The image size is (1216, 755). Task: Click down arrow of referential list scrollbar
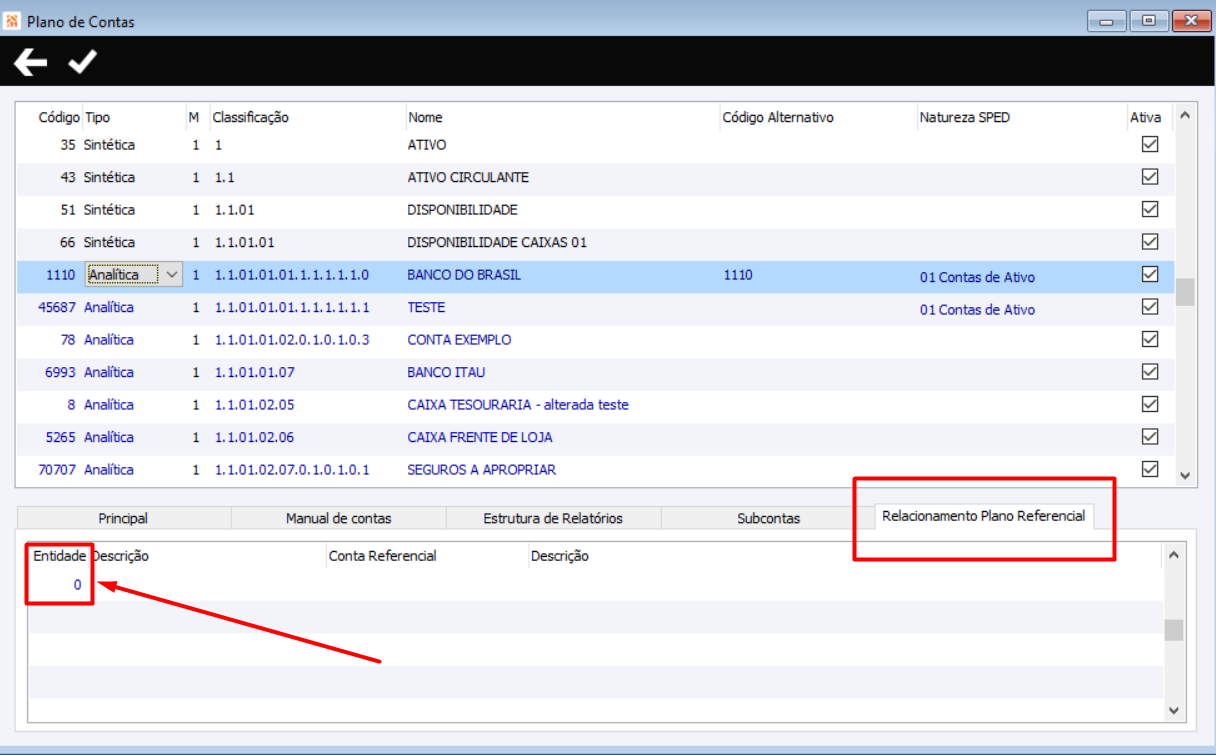(x=1174, y=710)
